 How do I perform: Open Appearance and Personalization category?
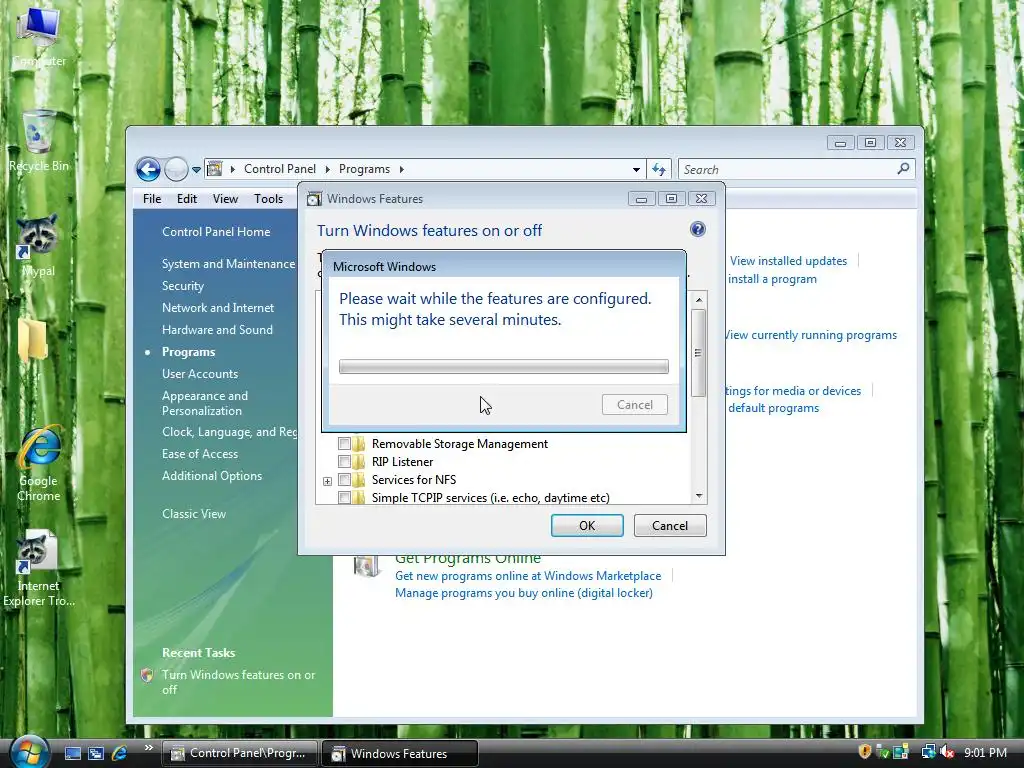pos(205,403)
